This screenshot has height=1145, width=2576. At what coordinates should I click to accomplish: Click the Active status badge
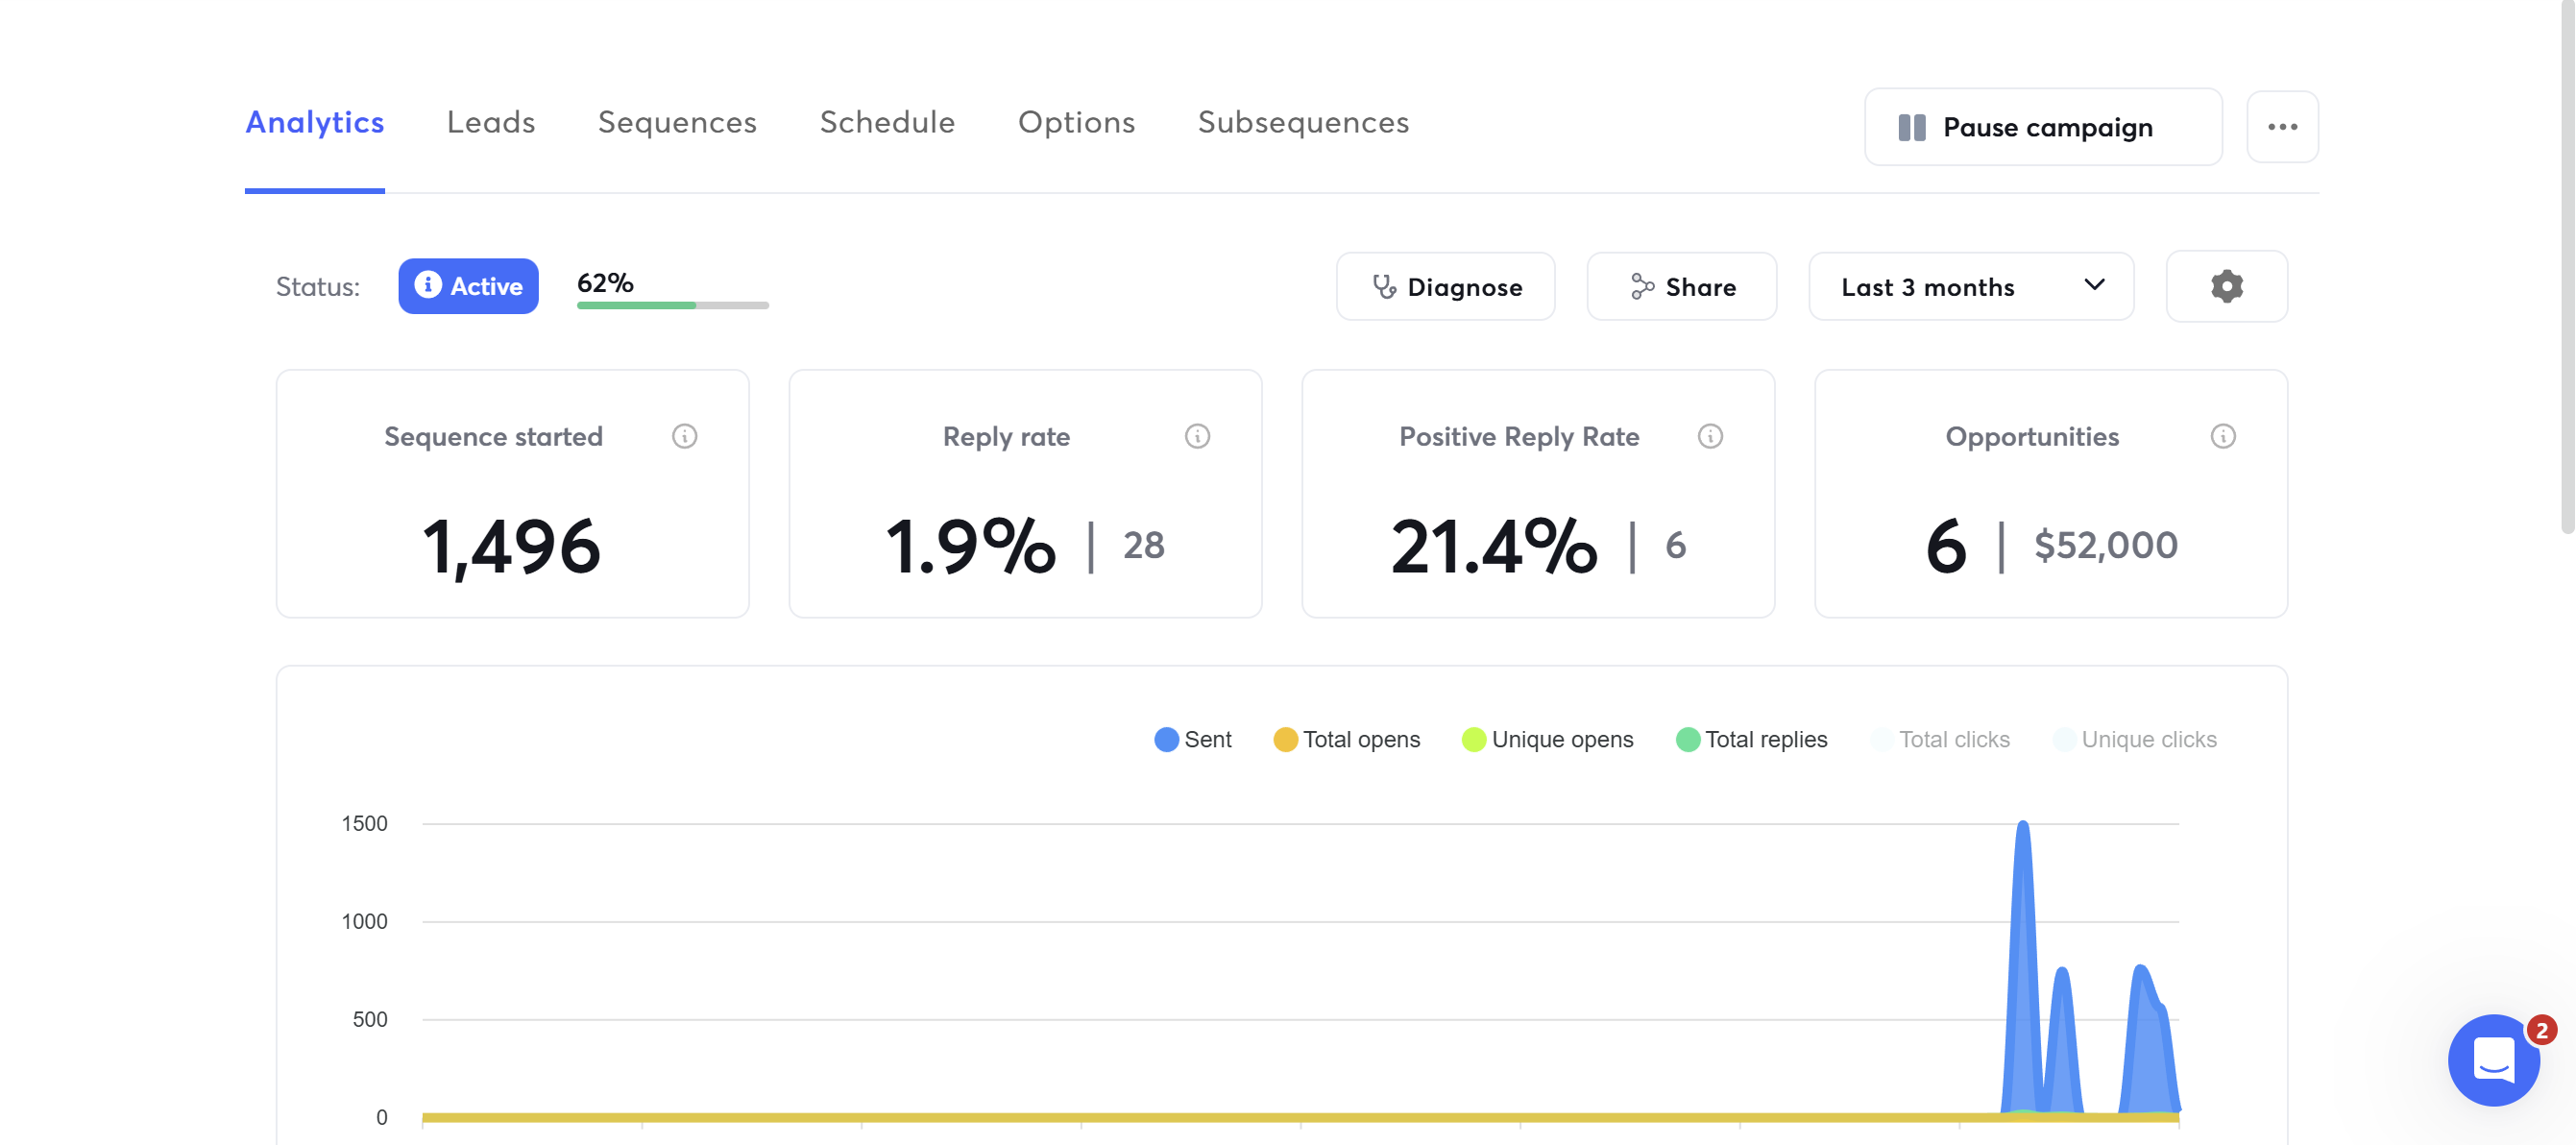pyautogui.click(x=468, y=286)
